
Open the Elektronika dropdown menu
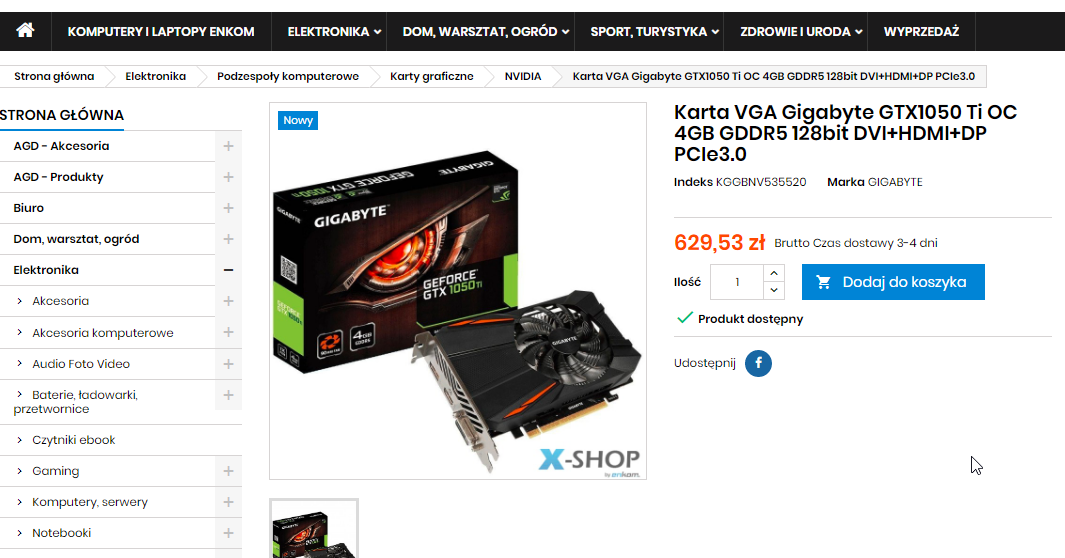pos(334,31)
